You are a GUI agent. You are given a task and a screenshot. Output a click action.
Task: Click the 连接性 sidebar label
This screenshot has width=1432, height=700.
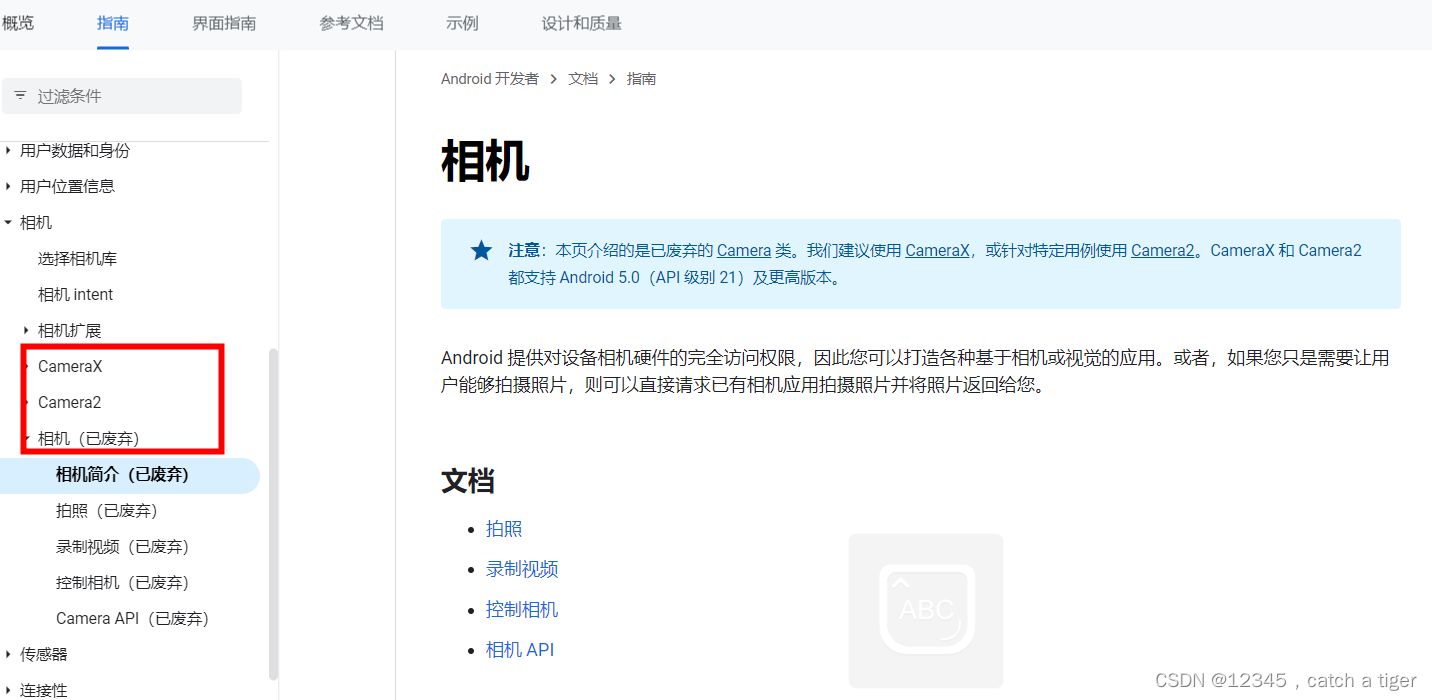click(44, 691)
